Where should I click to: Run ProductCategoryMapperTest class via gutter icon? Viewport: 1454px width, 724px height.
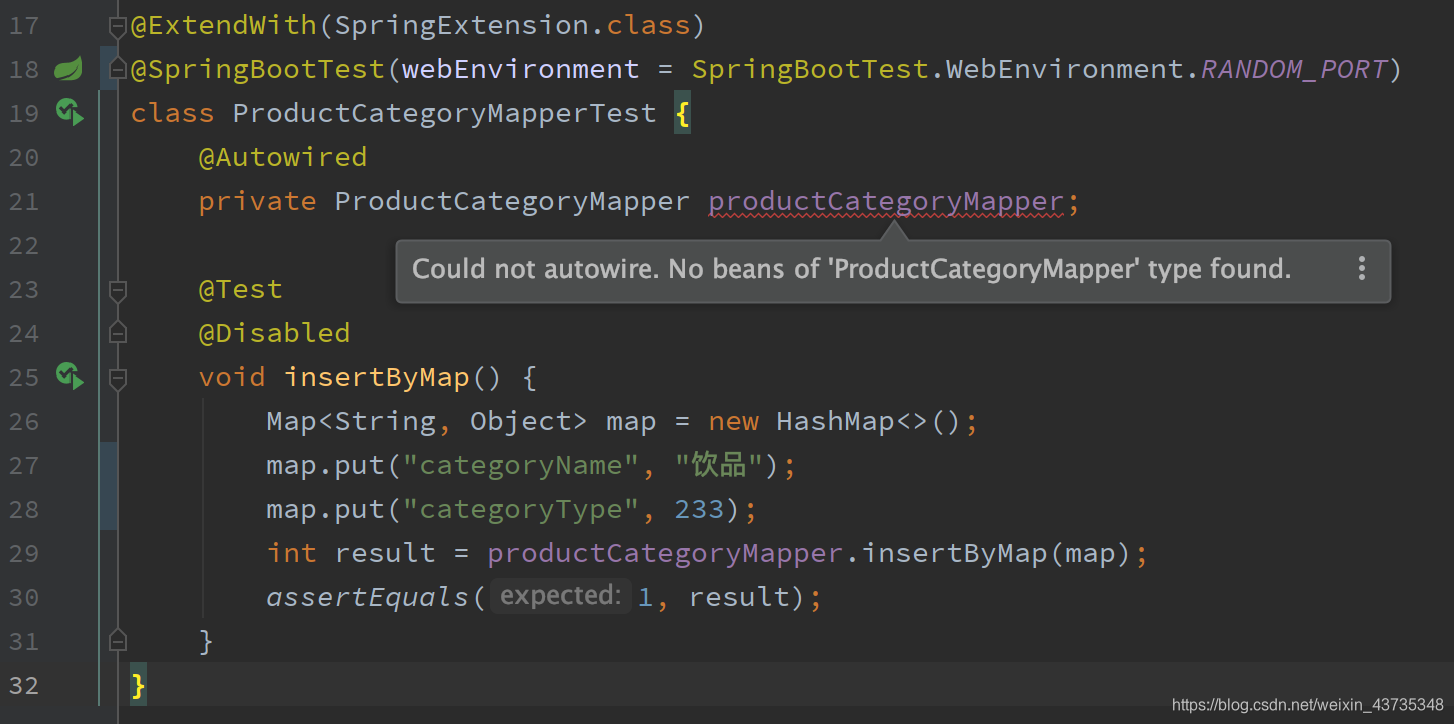[69, 112]
